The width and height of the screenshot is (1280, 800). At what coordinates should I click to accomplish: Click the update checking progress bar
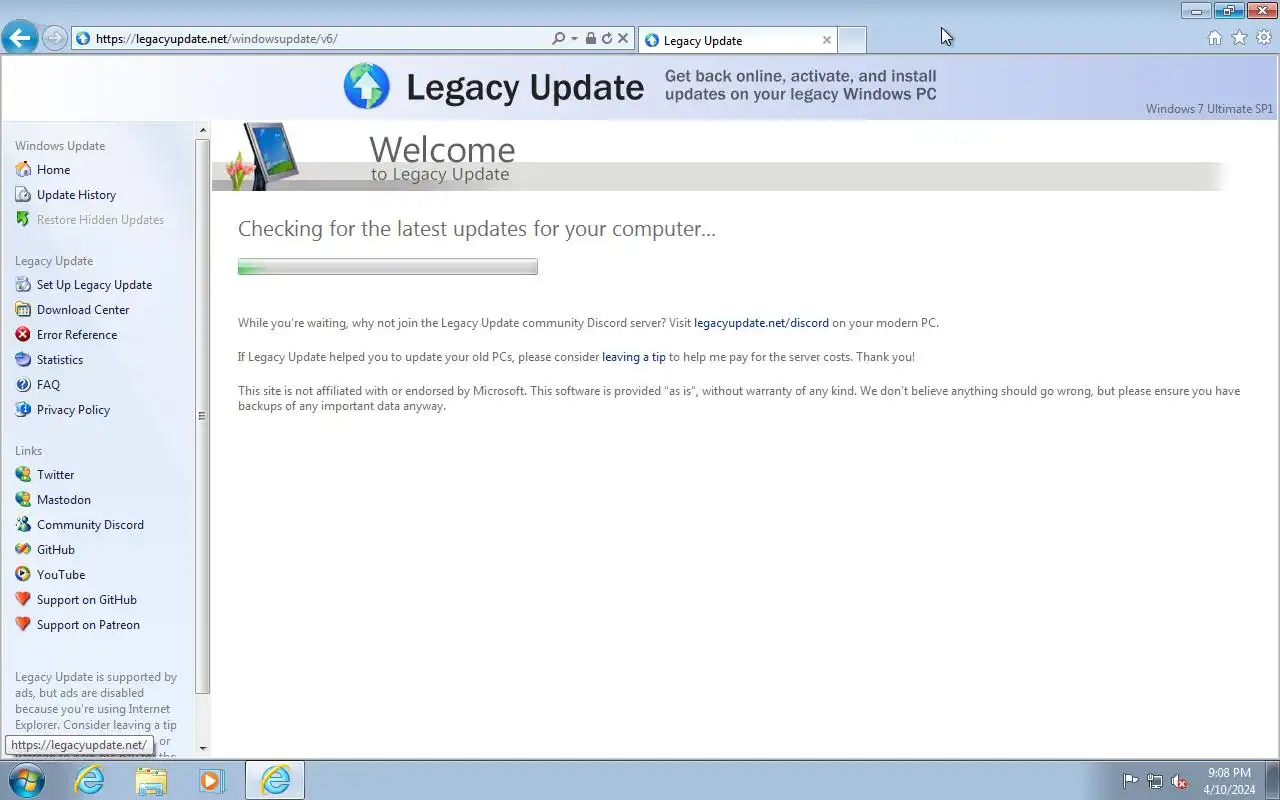coord(388,267)
